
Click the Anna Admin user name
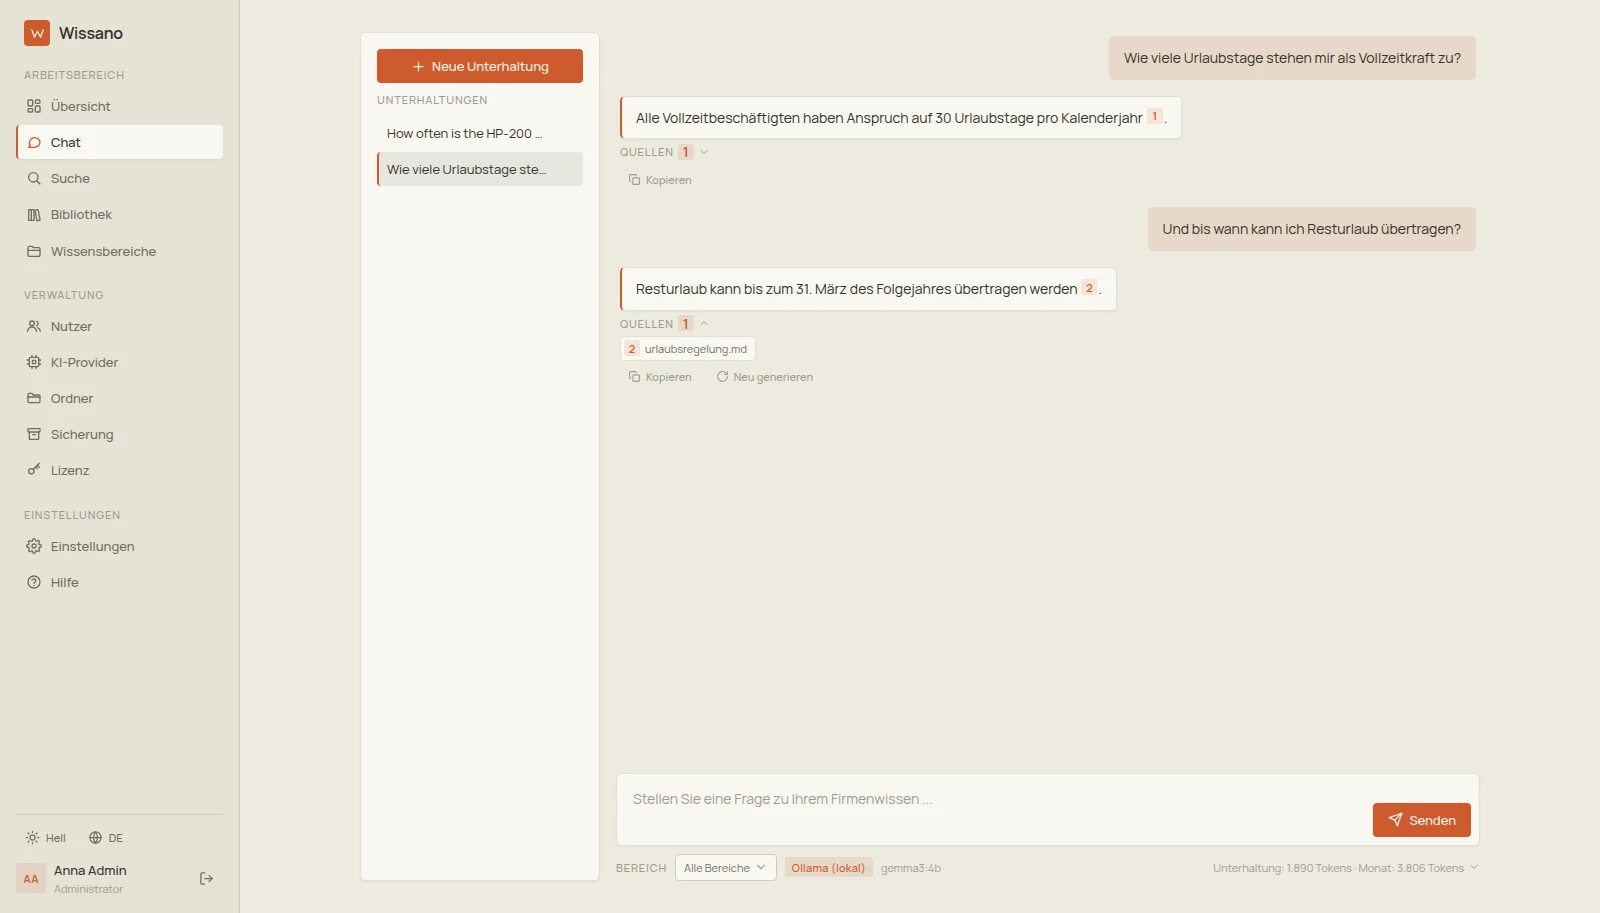(90, 871)
